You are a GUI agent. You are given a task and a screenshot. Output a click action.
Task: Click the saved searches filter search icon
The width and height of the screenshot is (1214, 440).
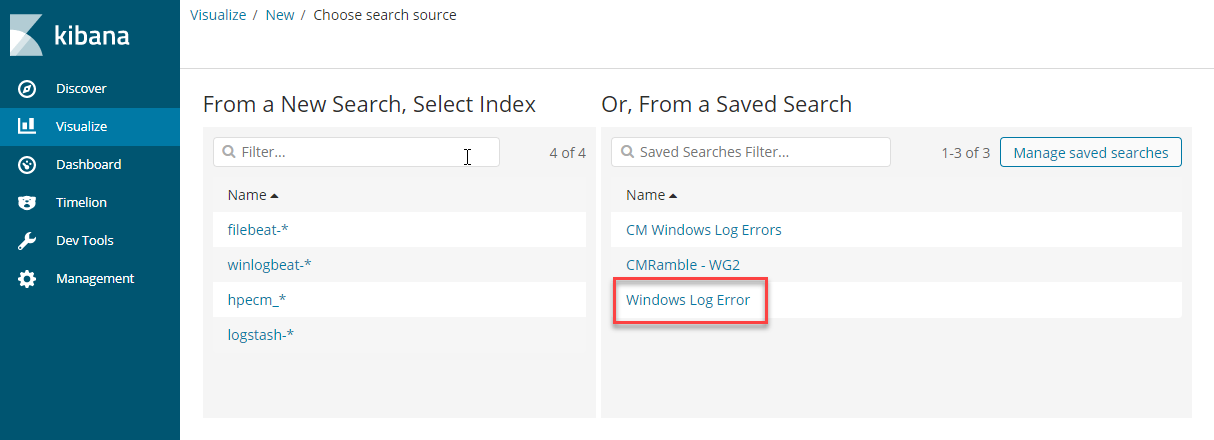click(628, 152)
